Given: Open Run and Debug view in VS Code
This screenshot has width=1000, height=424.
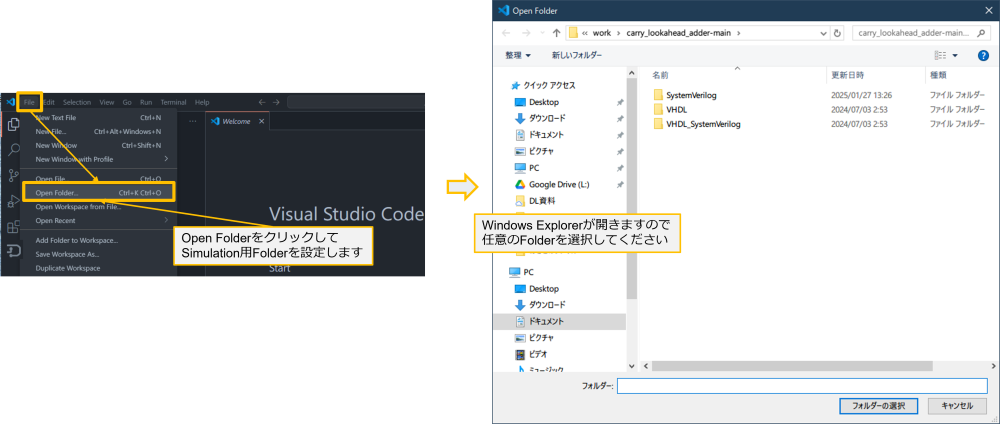Looking at the screenshot, I should tap(13, 201).
